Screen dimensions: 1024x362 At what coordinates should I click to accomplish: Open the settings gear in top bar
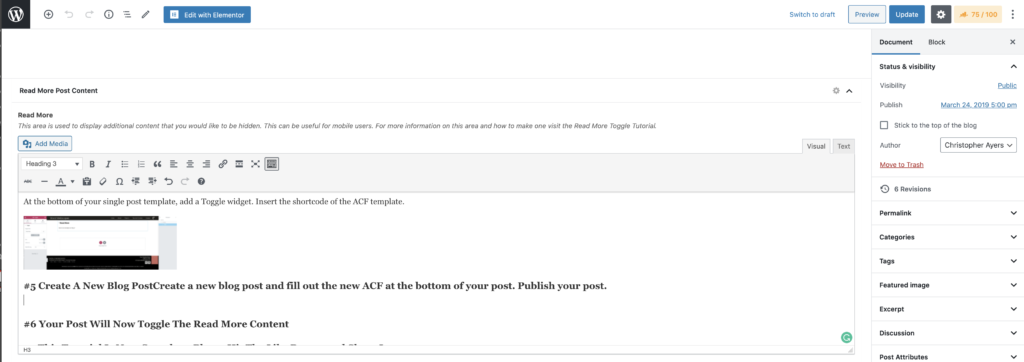pos(940,14)
